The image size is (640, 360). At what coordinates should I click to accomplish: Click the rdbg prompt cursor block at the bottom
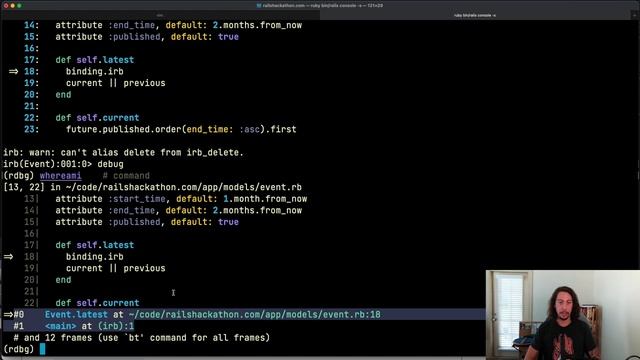(x=42, y=349)
